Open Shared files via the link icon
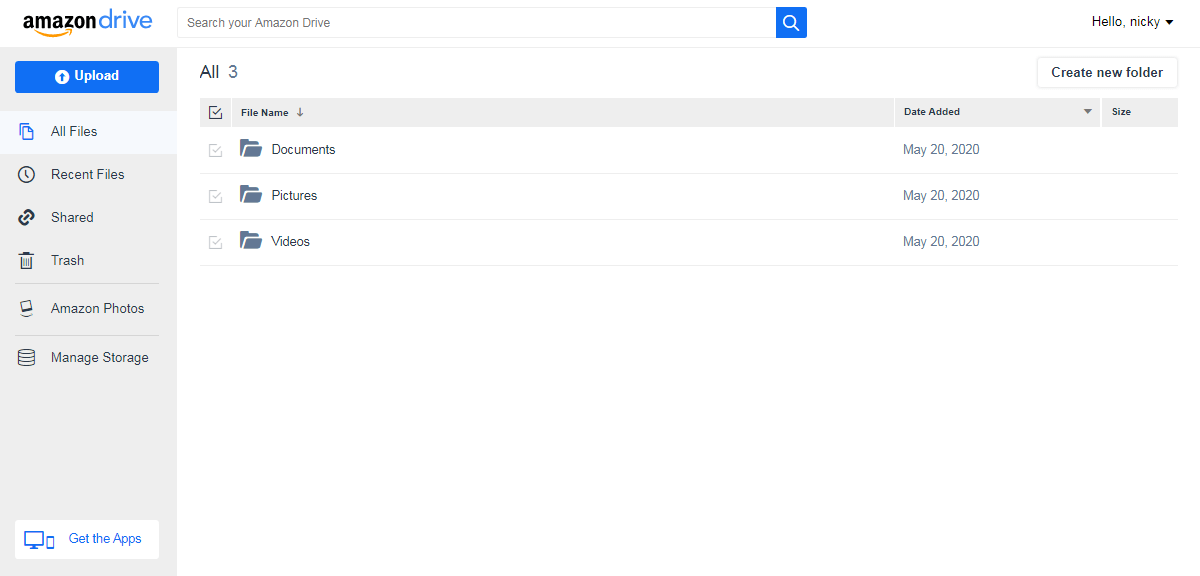This screenshot has width=1200, height=576. click(x=26, y=217)
